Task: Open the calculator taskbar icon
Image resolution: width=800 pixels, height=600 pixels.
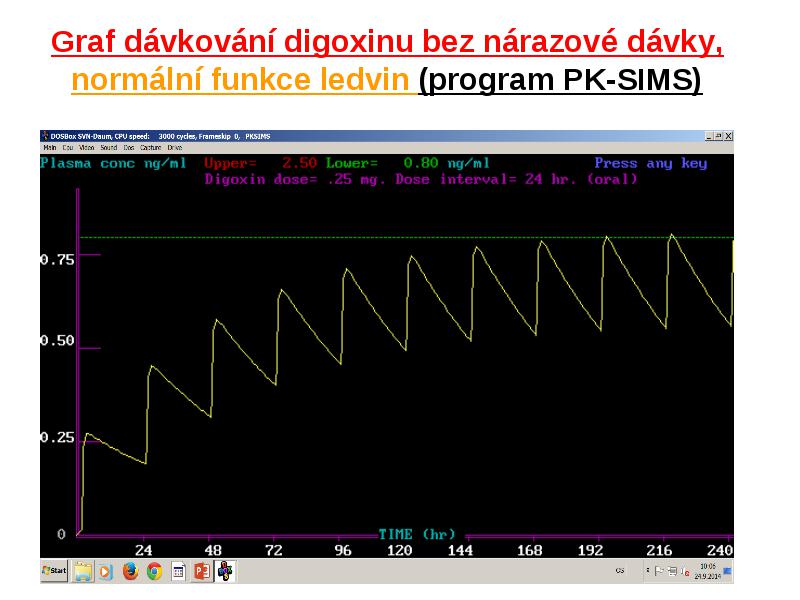Action: (x=178, y=571)
